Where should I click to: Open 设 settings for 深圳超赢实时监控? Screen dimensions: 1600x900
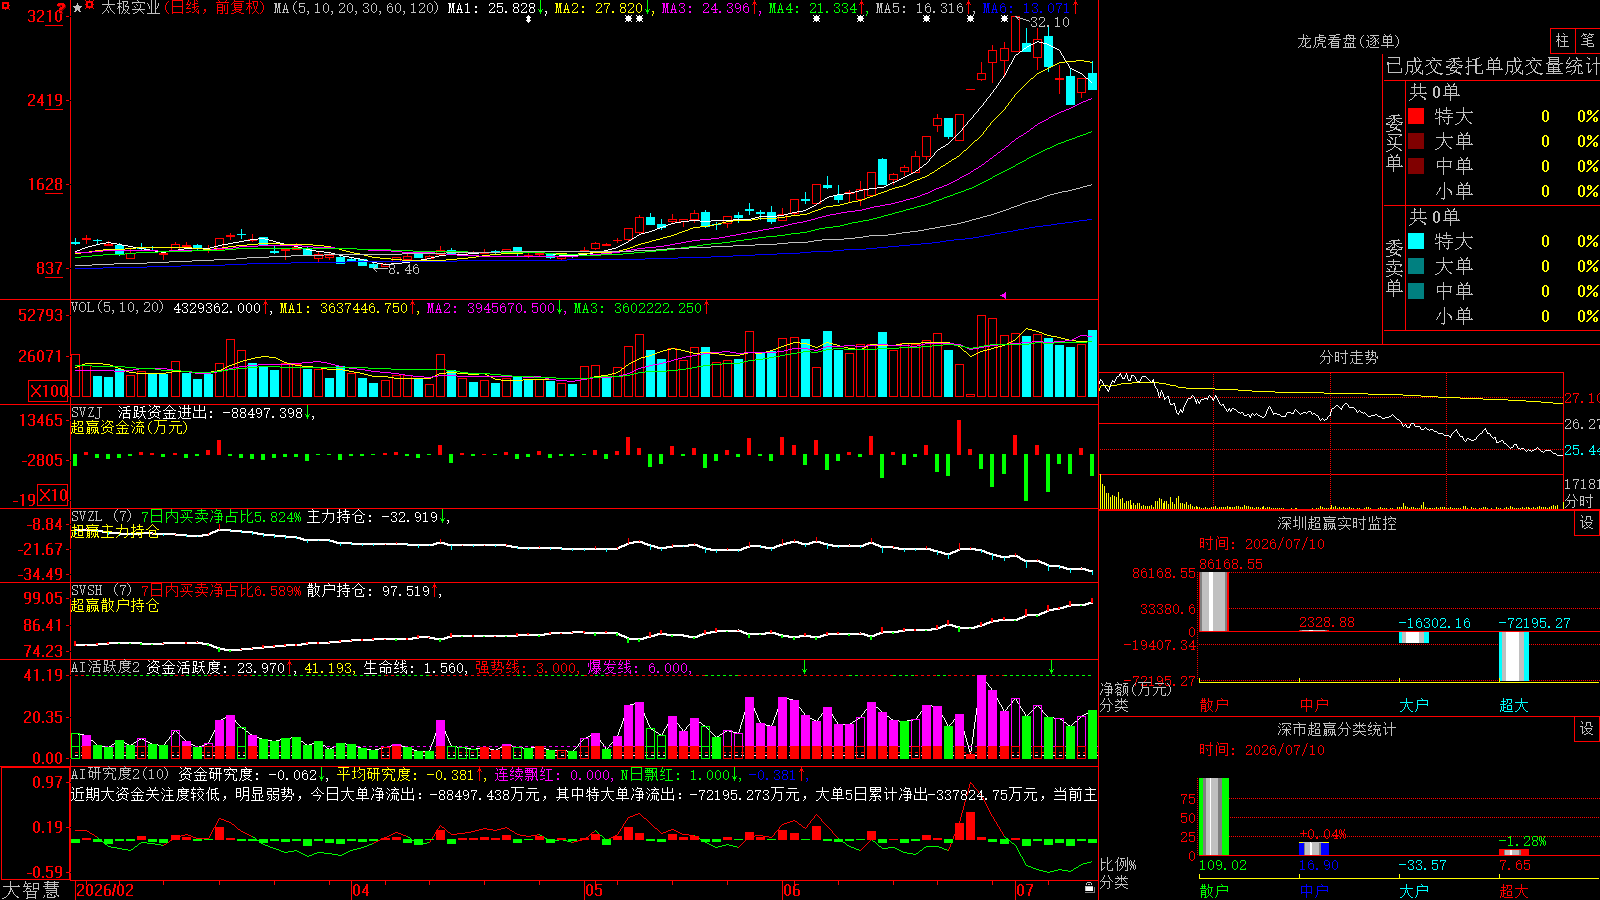(x=1586, y=523)
